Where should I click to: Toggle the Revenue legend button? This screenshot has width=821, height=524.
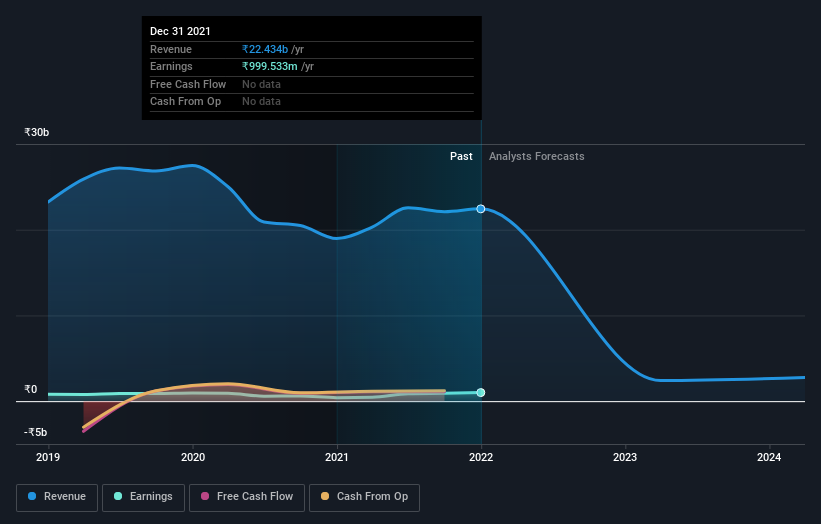coord(57,497)
